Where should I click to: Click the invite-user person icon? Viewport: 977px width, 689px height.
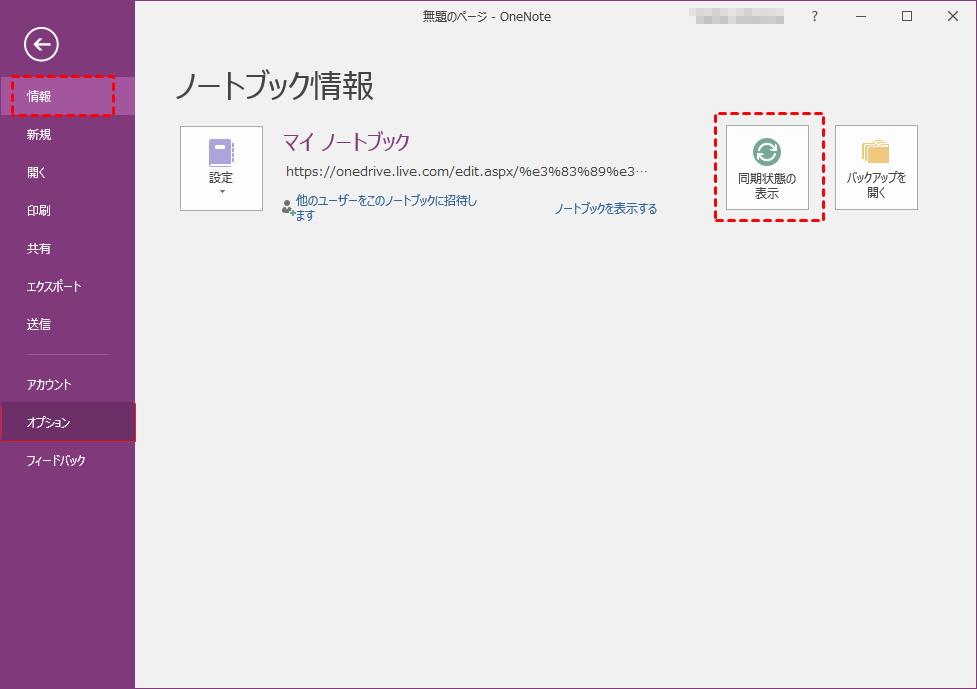click(x=288, y=208)
